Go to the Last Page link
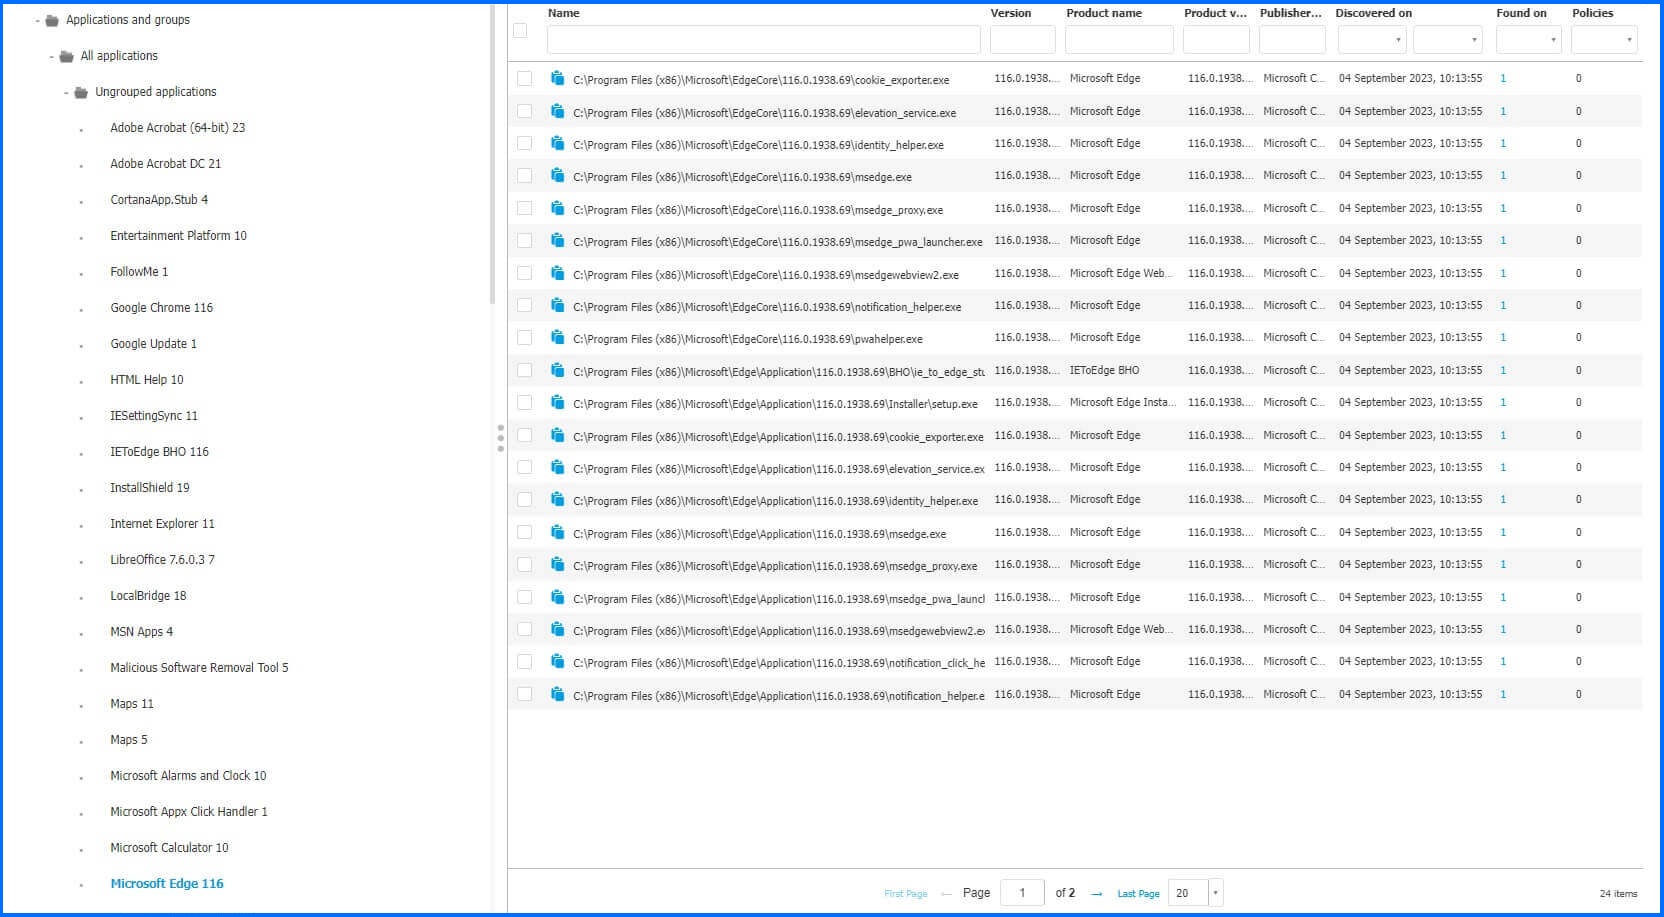The image size is (1664, 917). pyautogui.click(x=1138, y=894)
